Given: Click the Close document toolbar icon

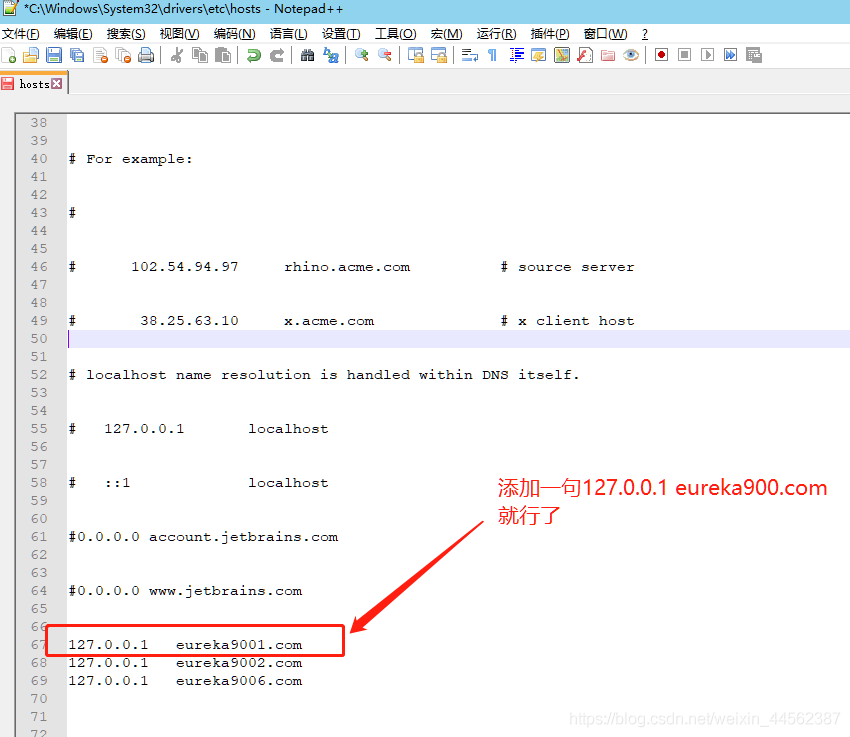Looking at the screenshot, I should click(x=101, y=55).
